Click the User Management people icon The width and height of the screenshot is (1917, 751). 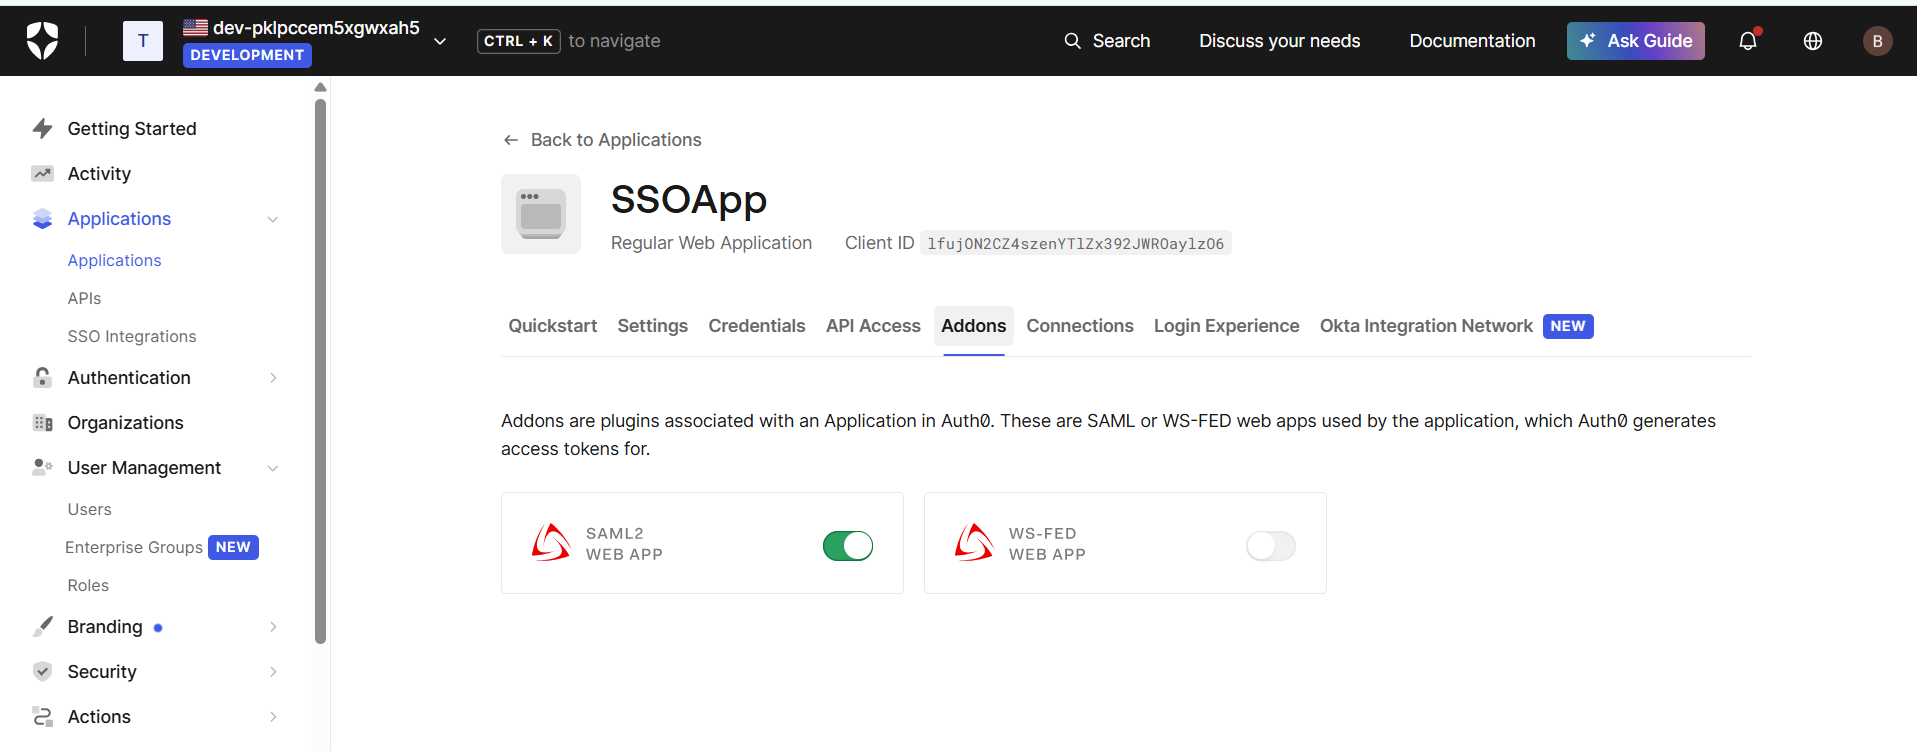pos(42,467)
